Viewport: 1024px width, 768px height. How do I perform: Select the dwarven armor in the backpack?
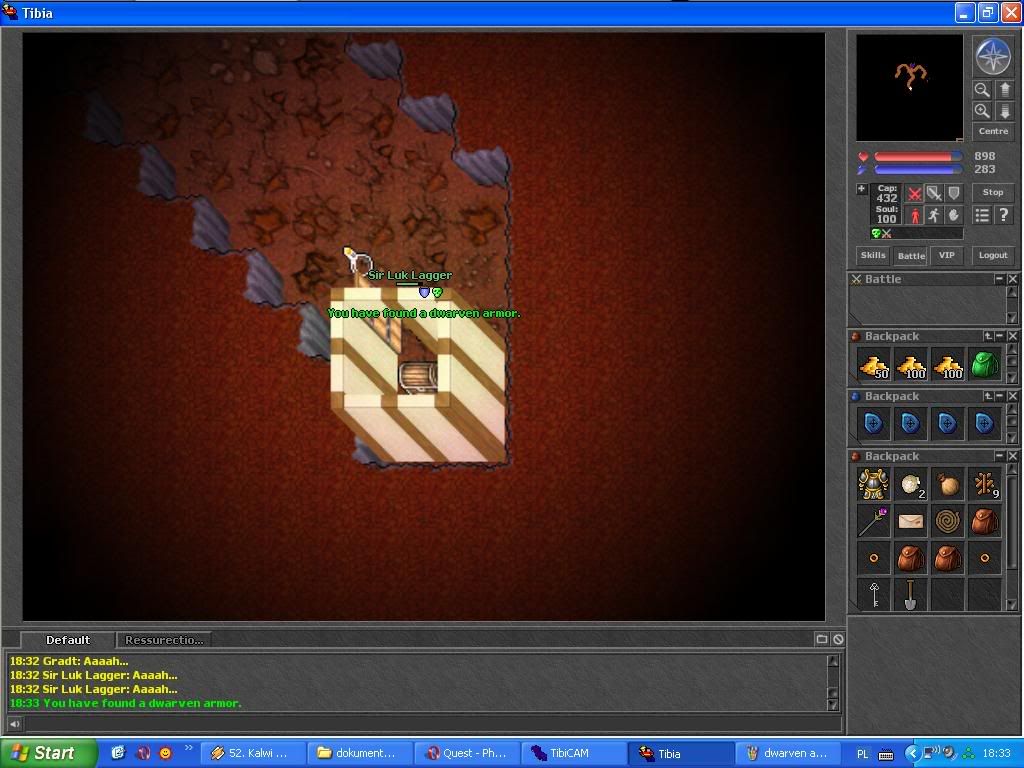873,485
